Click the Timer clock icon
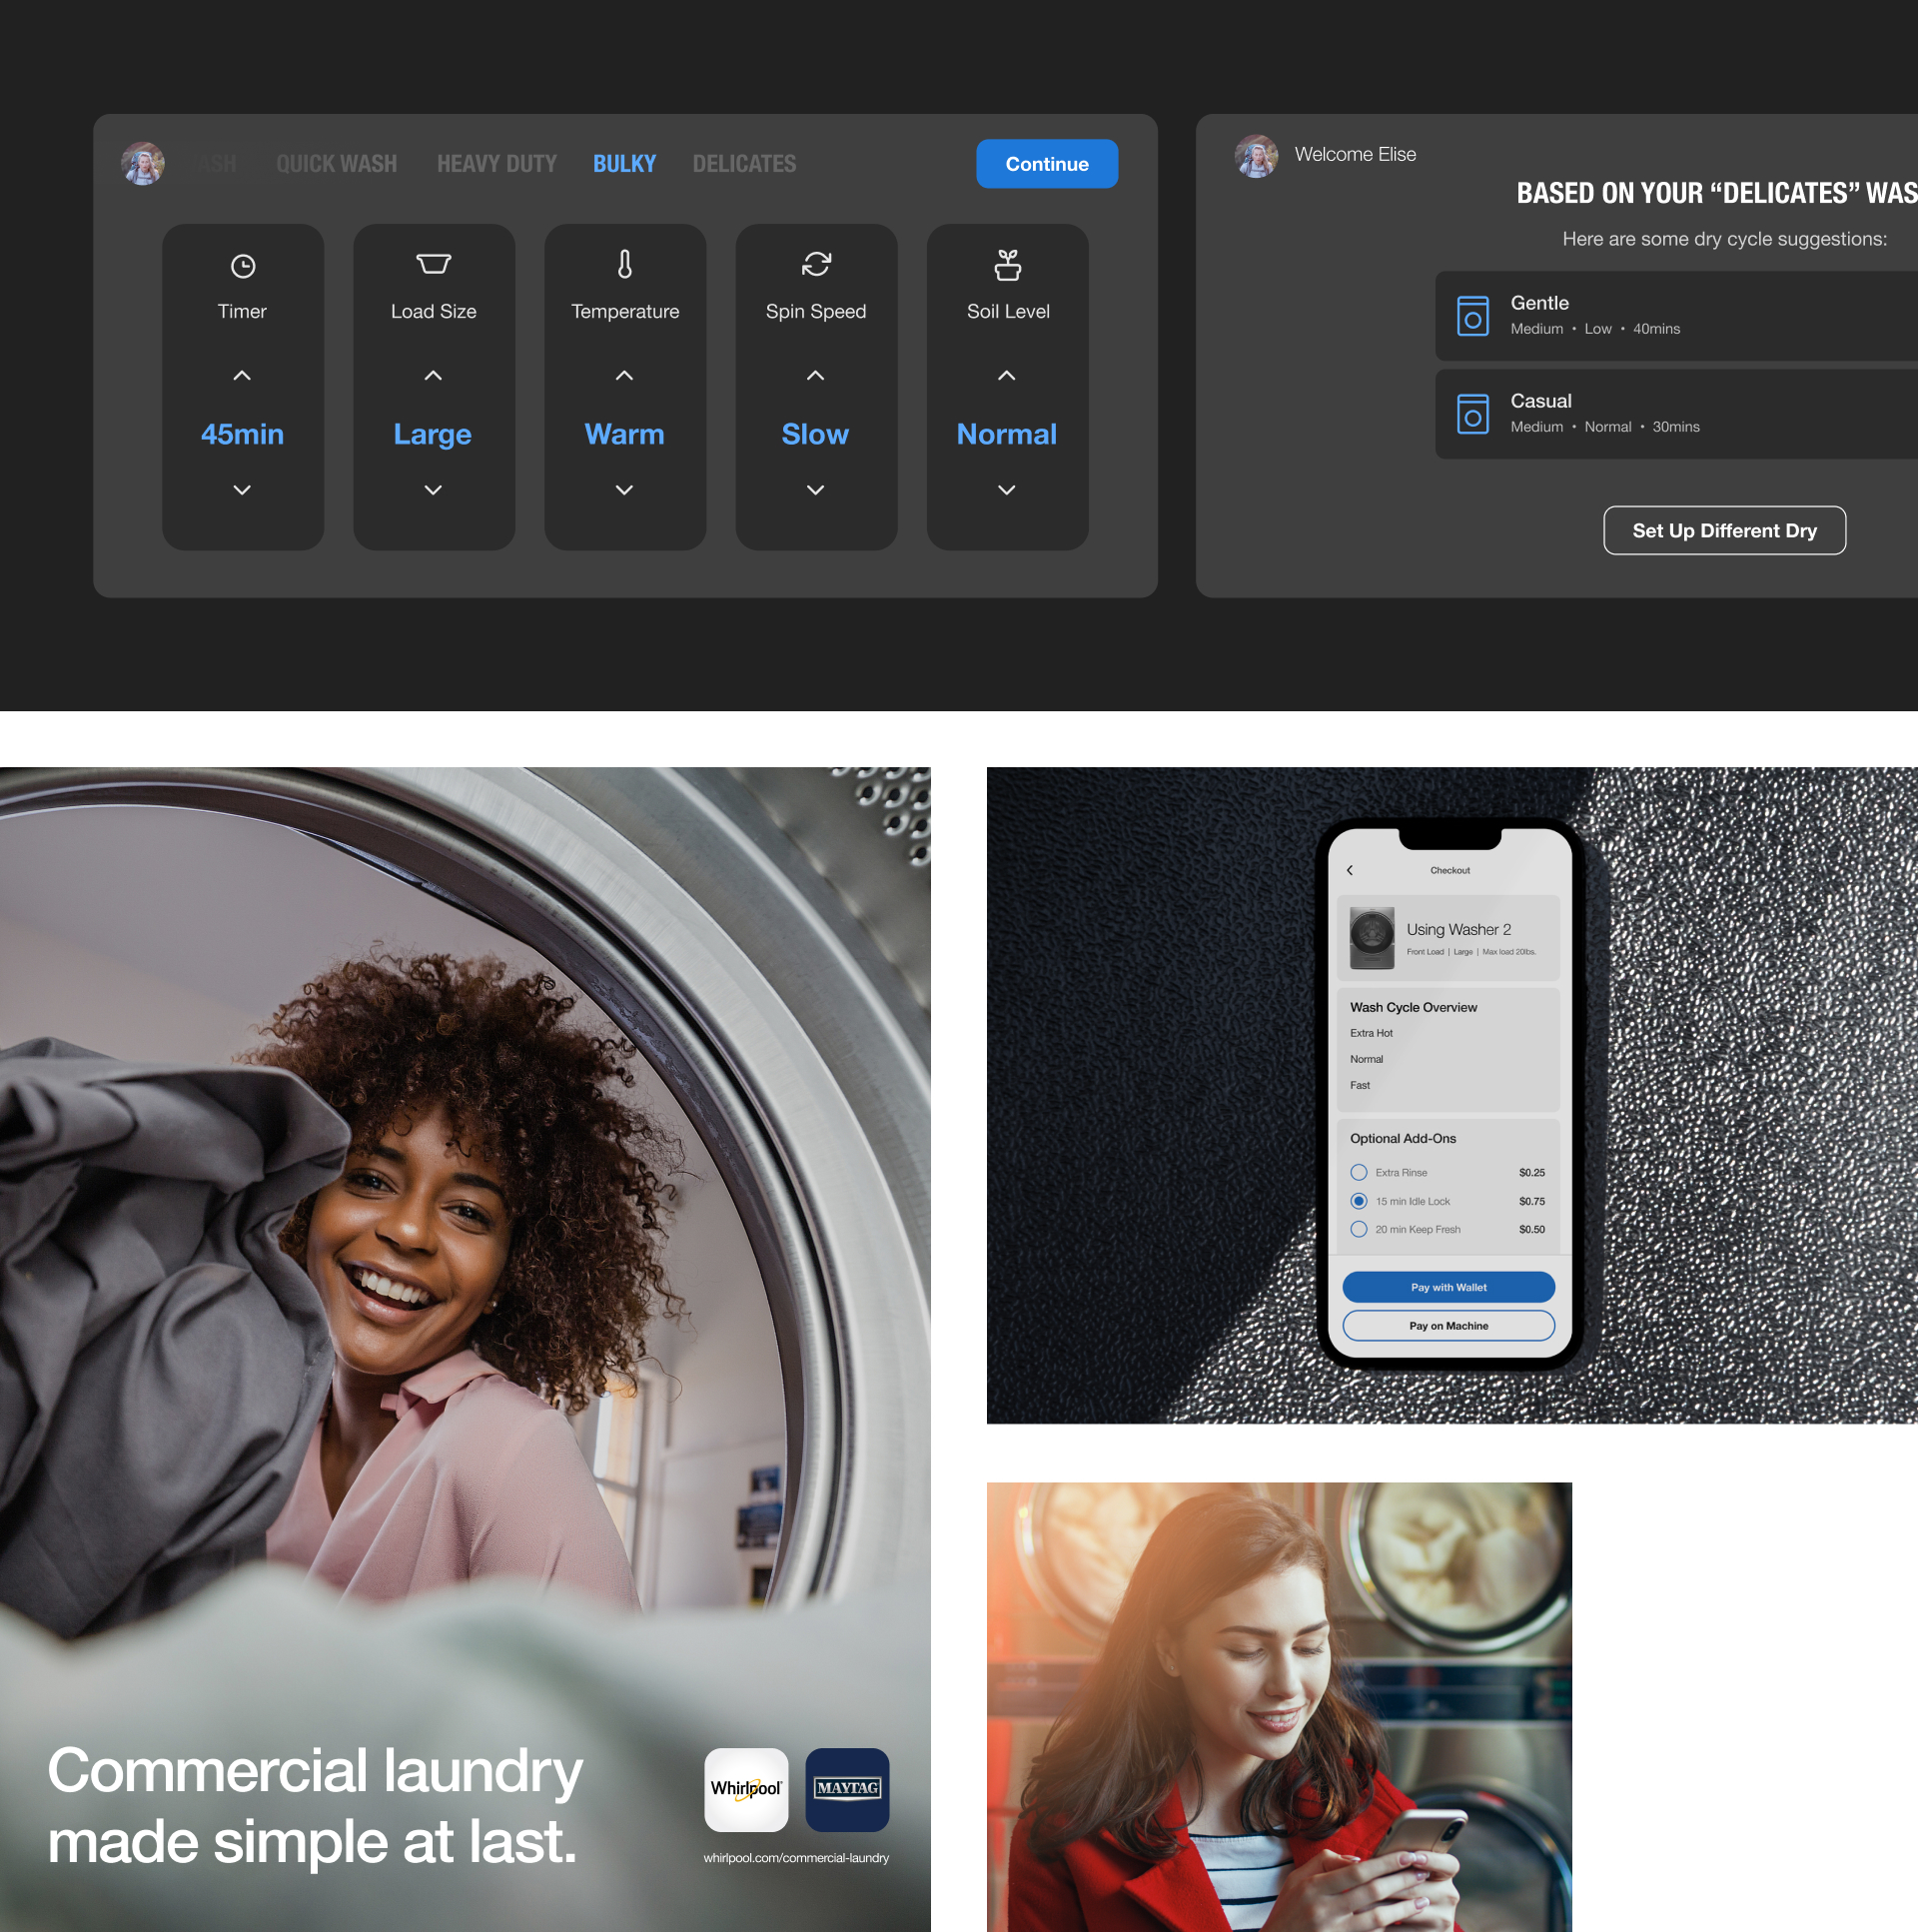The height and width of the screenshot is (1932, 1918). [243, 266]
